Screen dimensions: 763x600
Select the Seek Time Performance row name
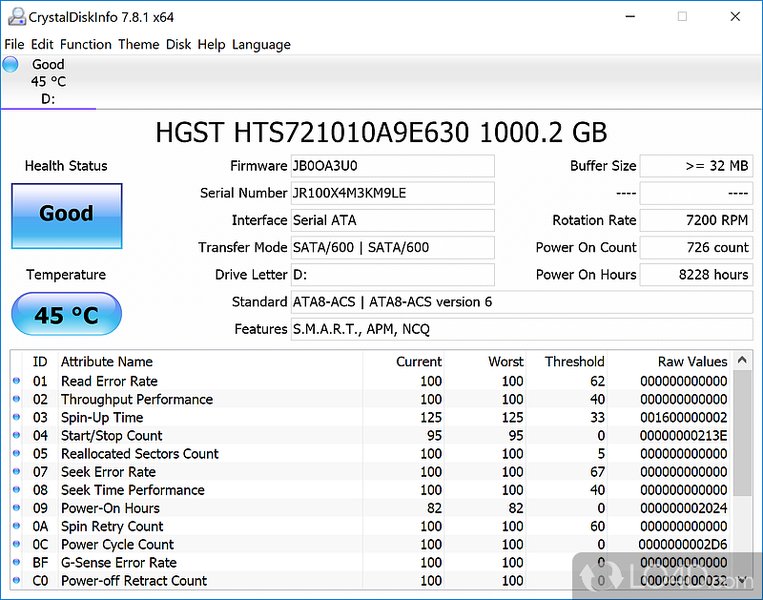click(133, 490)
